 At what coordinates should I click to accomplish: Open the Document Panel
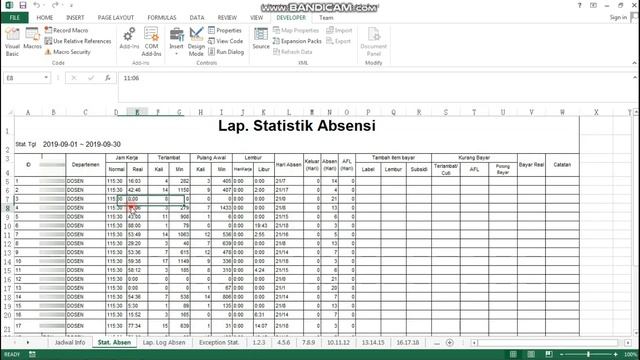tap(373, 42)
